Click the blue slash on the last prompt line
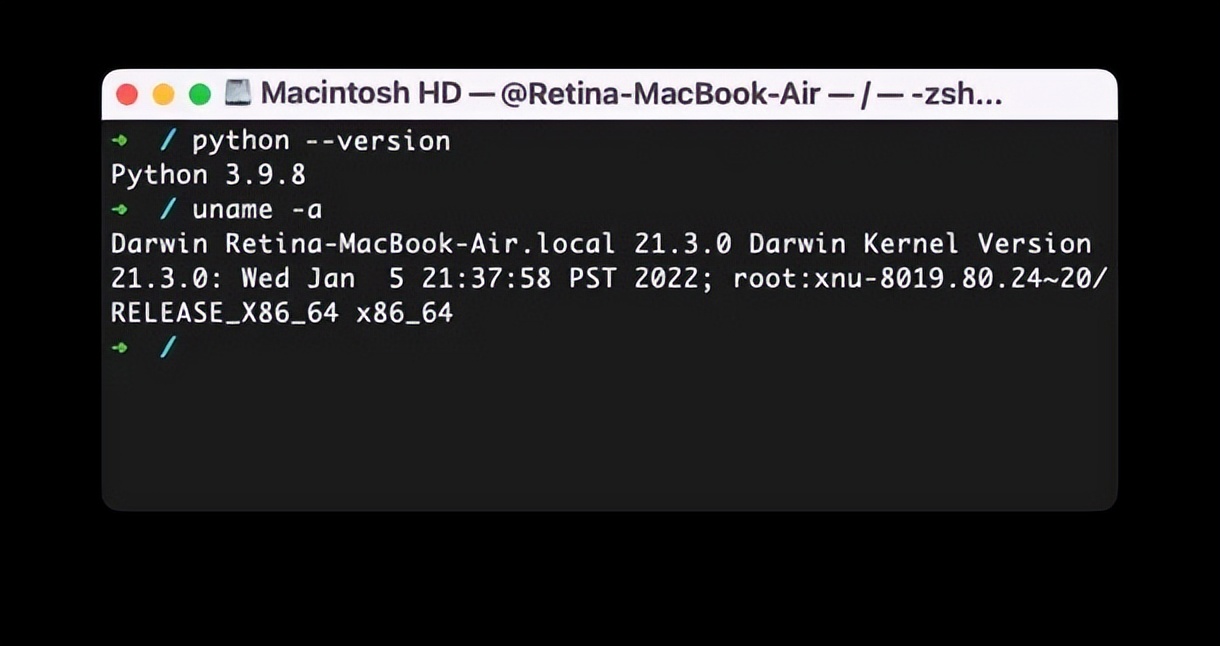The width and height of the screenshot is (1220, 646). pyautogui.click(x=169, y=347)
